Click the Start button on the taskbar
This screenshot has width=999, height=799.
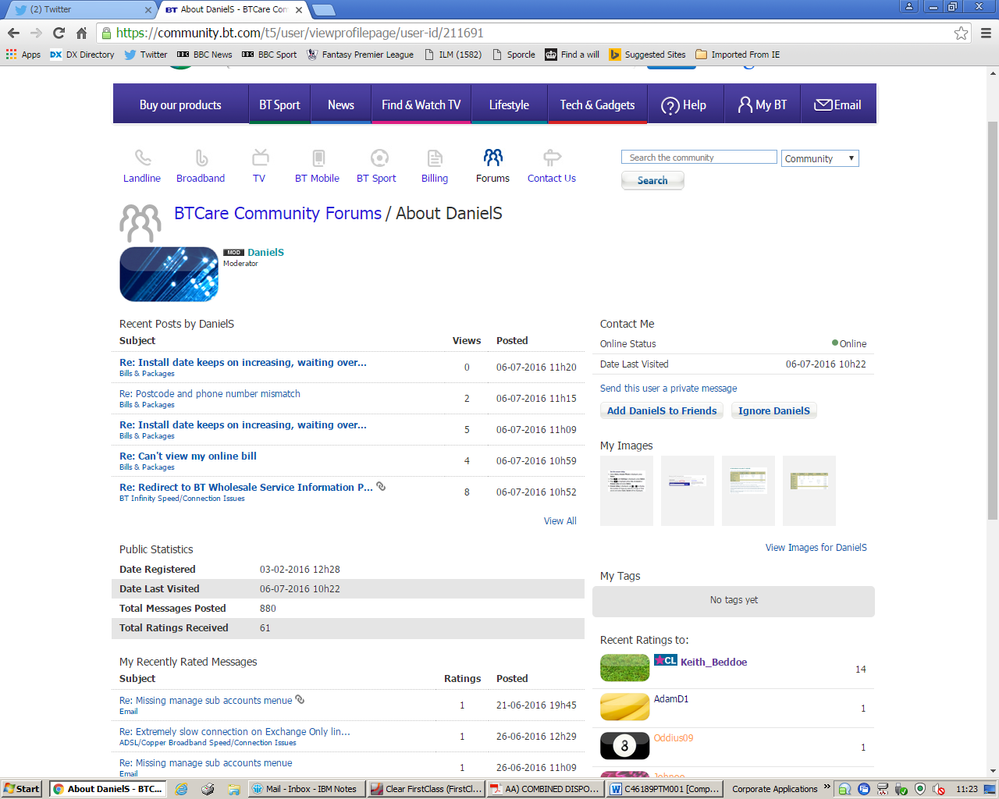pos(22,789)
